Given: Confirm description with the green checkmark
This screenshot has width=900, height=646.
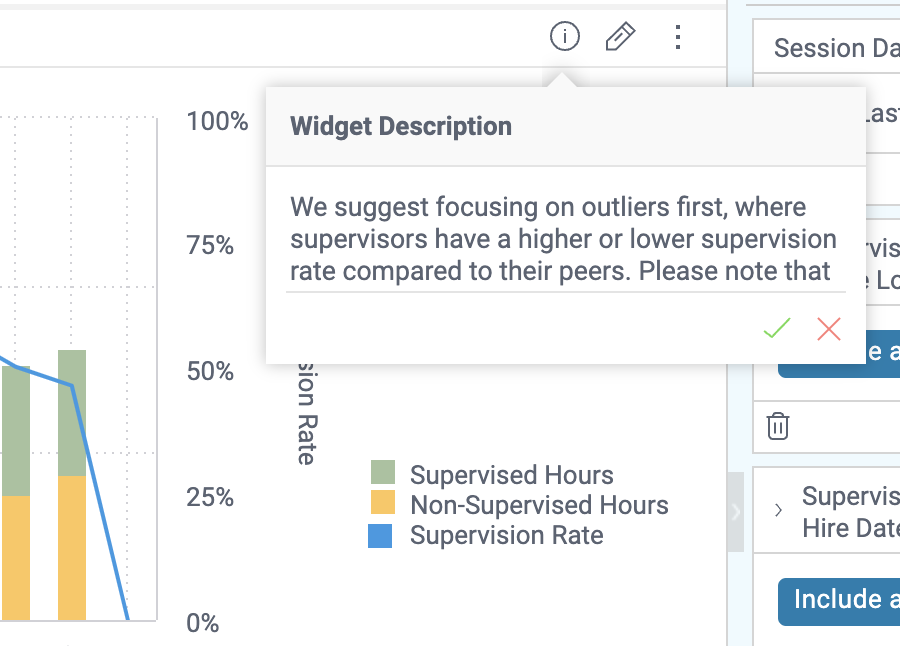Looking at the screenshot, I should click(x=777, y=329).
